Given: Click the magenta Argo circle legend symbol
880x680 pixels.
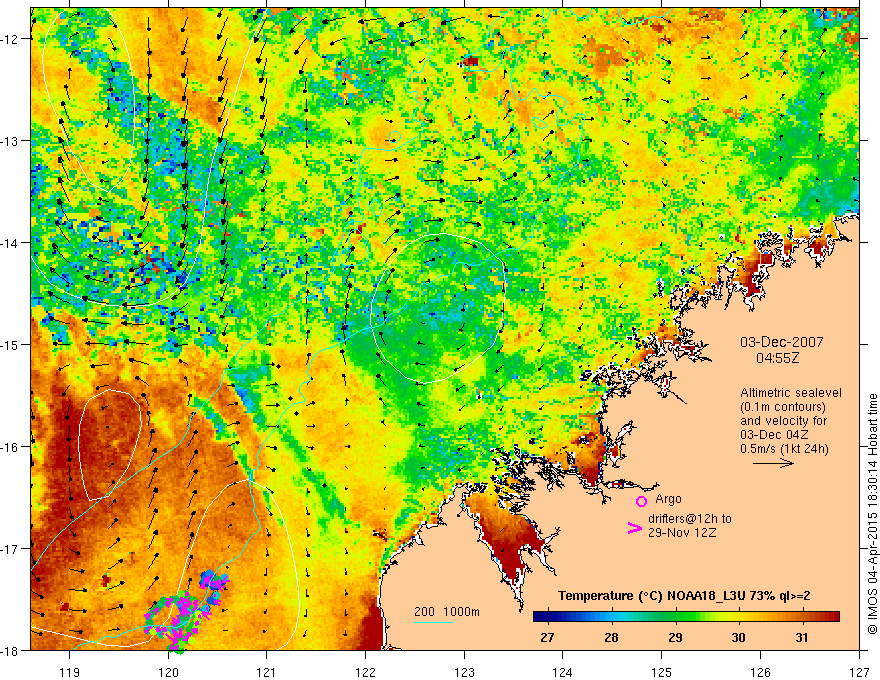Looking at the screenshot, I should pos(641,501).
